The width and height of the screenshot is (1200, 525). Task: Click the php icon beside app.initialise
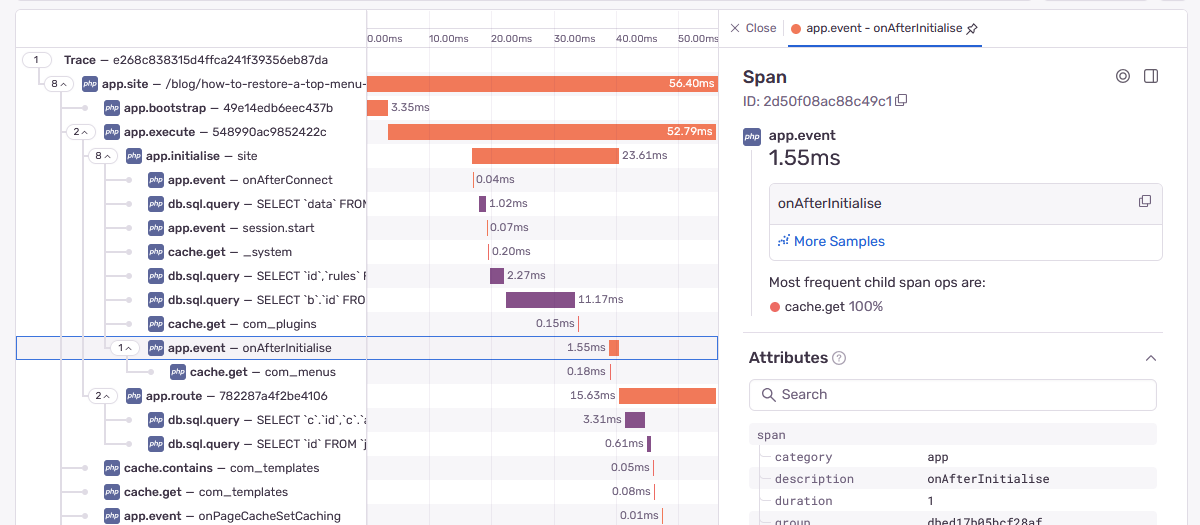(134, 156)
